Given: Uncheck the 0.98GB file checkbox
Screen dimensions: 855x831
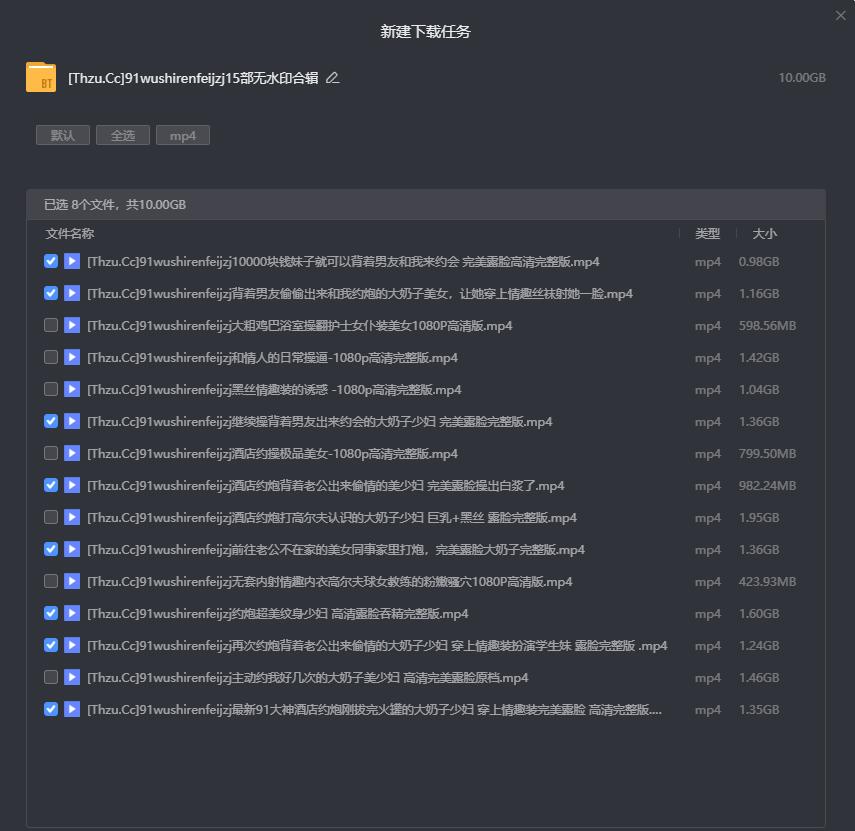Looking at the screenshot, I should click(x=51, y=262).
